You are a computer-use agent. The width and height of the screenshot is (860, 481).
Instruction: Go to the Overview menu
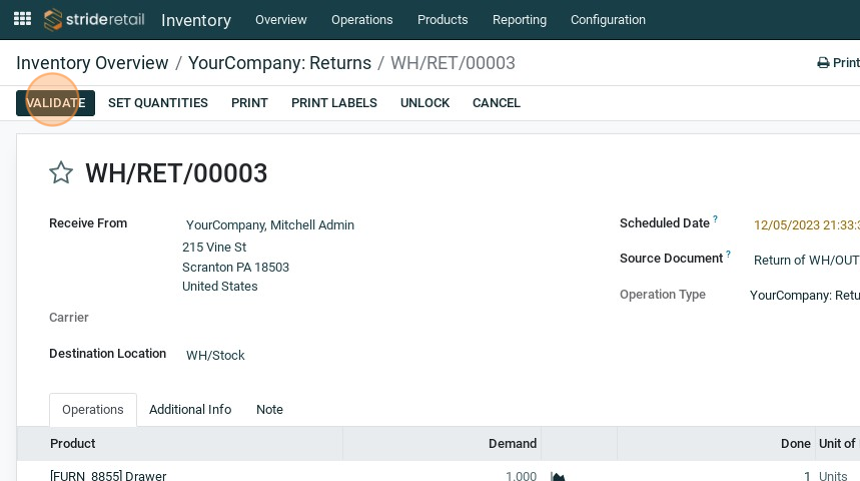(281, 20)
